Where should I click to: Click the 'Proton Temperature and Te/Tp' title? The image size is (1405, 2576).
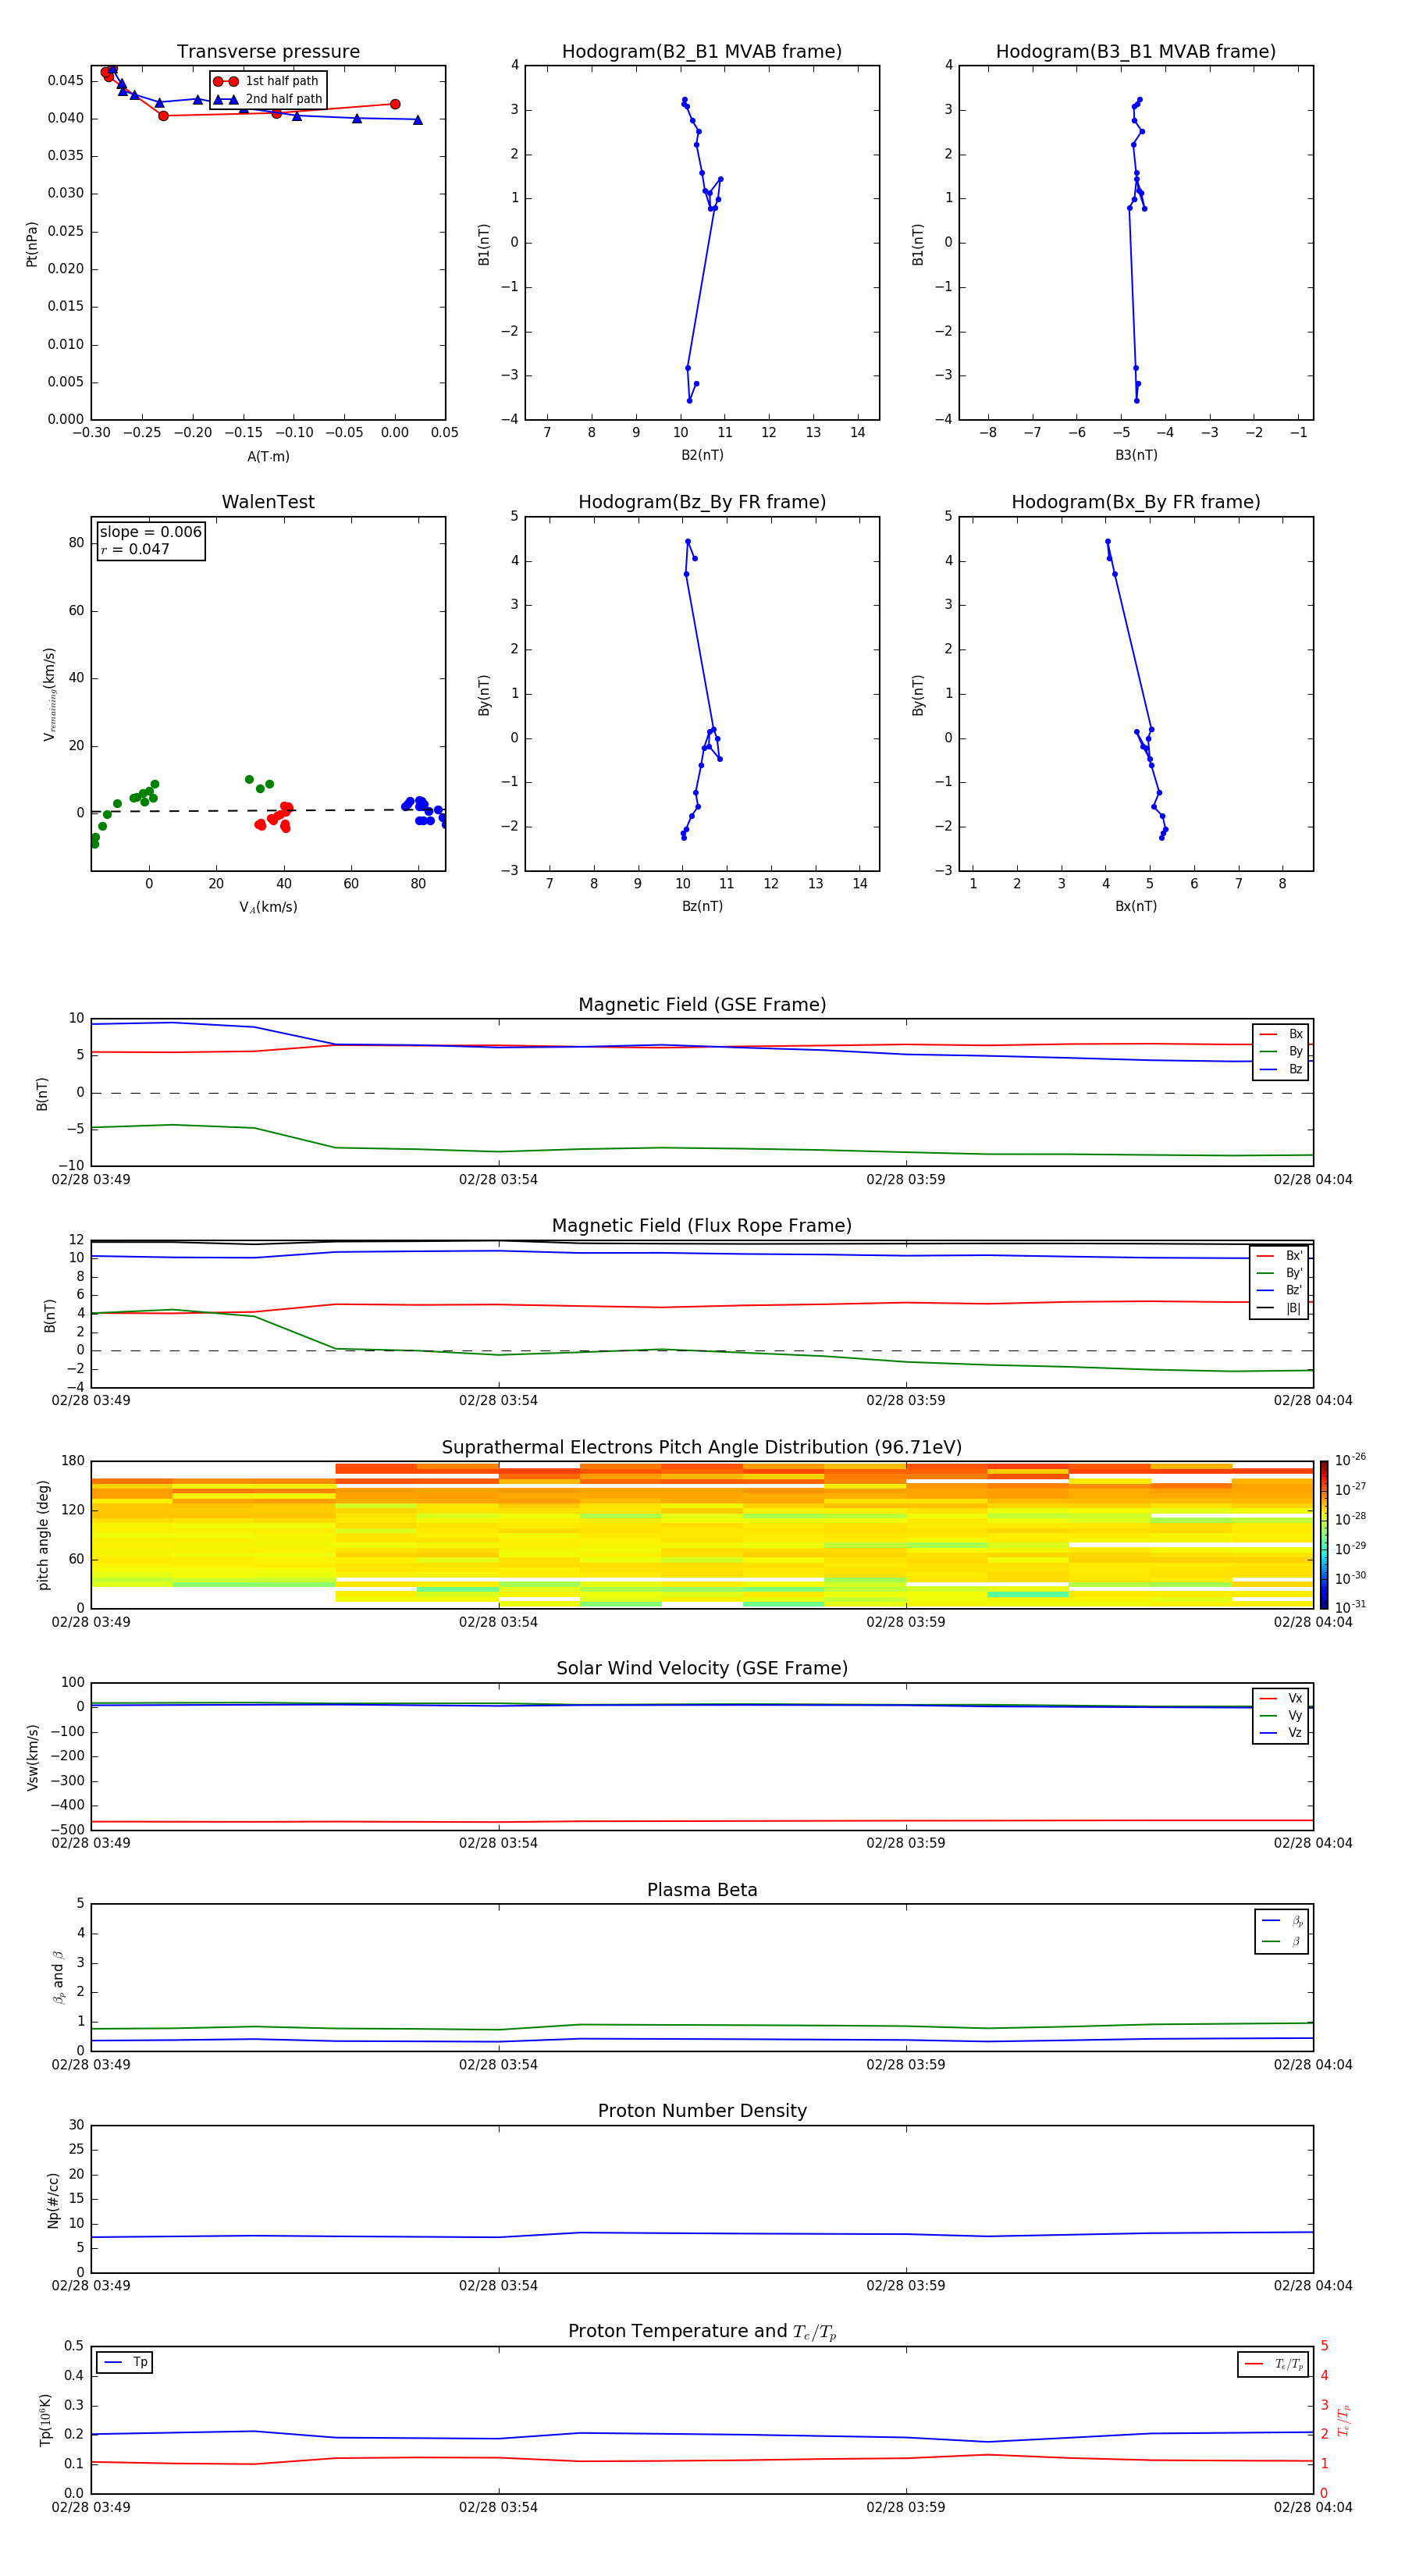coord(702,2332)
